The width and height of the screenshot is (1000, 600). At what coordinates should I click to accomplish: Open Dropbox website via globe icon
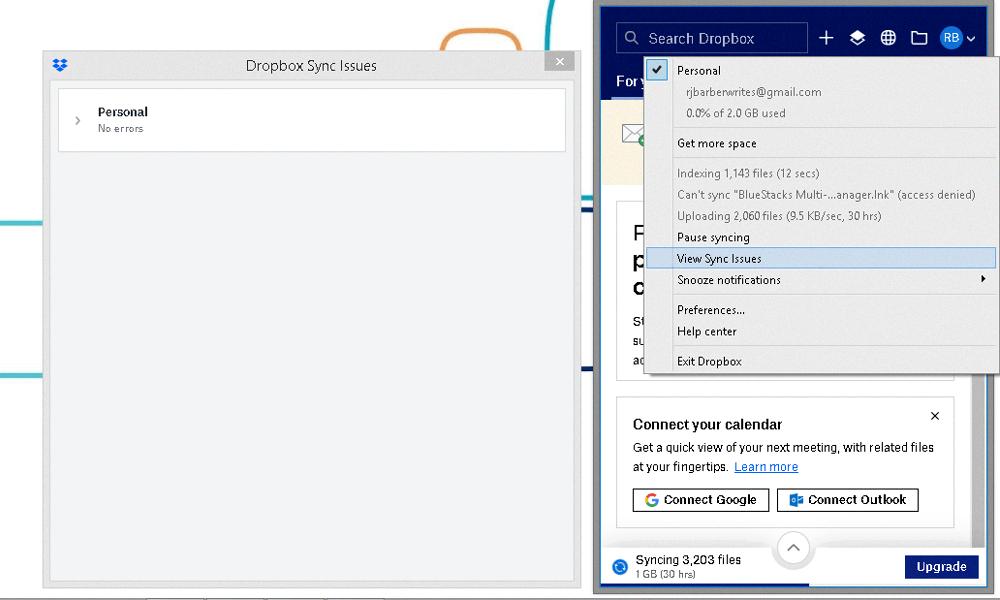tap(888, 38)
